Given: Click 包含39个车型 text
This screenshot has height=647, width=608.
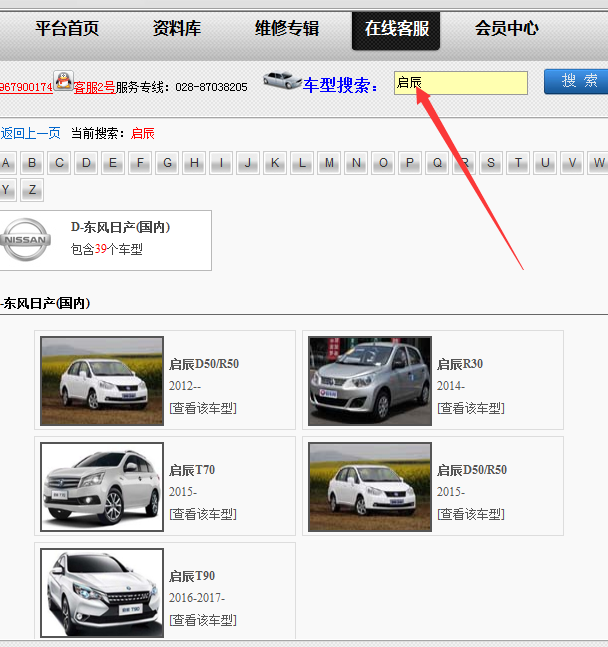Looking at the screenshot, I should [x=106, y=249].
